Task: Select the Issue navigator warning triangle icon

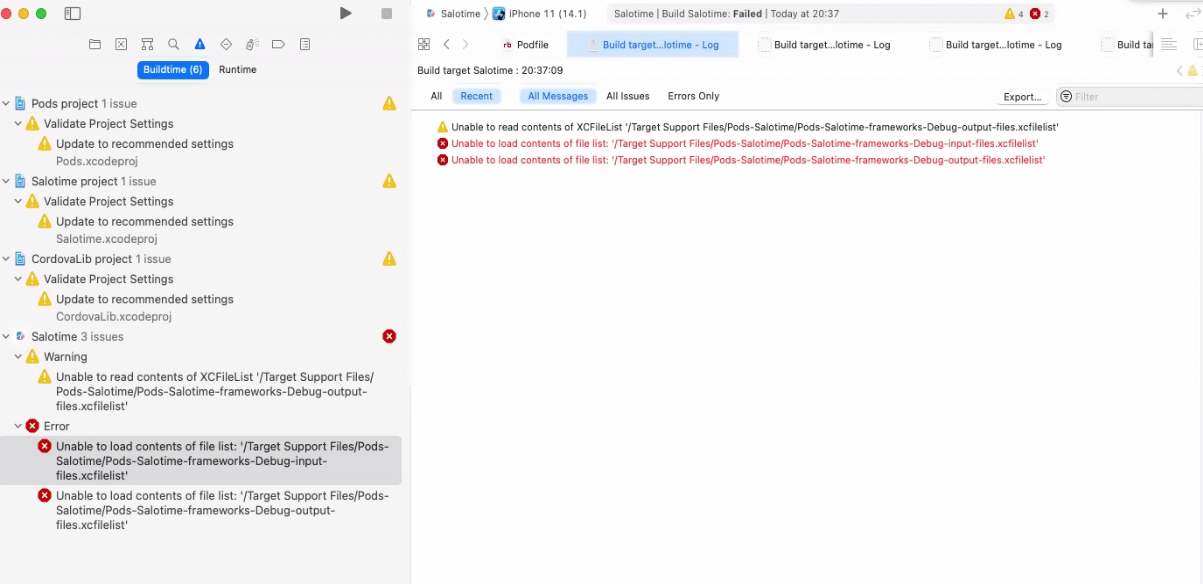Action: [200, 44]
